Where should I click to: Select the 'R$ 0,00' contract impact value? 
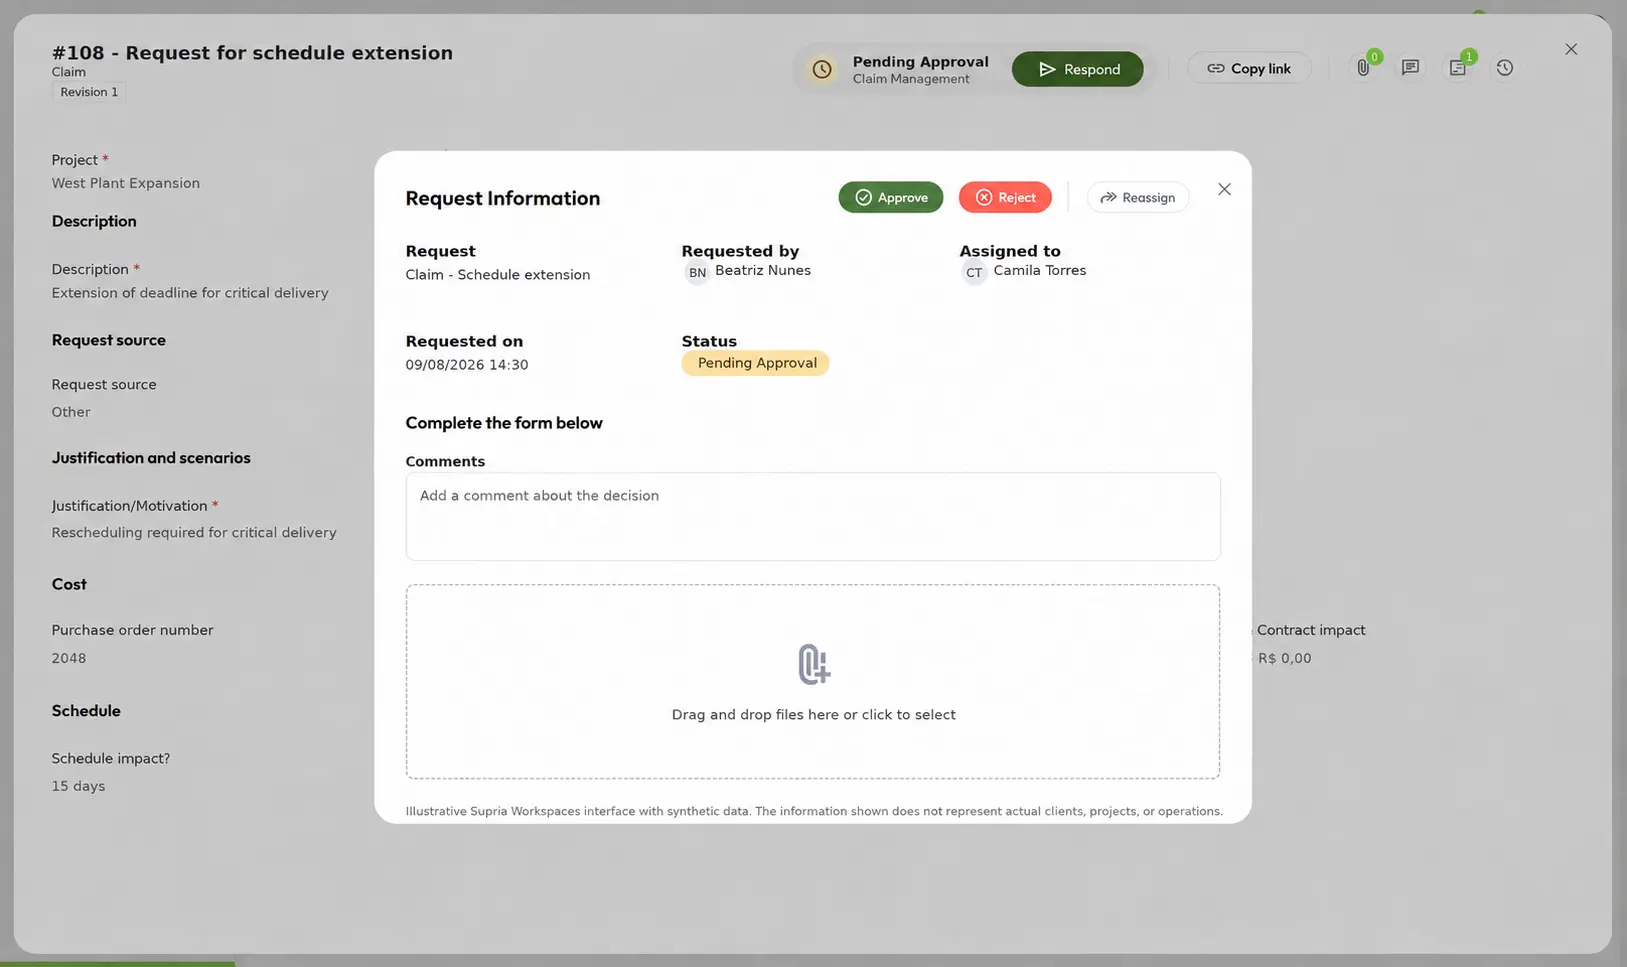tap(1284, 658)
